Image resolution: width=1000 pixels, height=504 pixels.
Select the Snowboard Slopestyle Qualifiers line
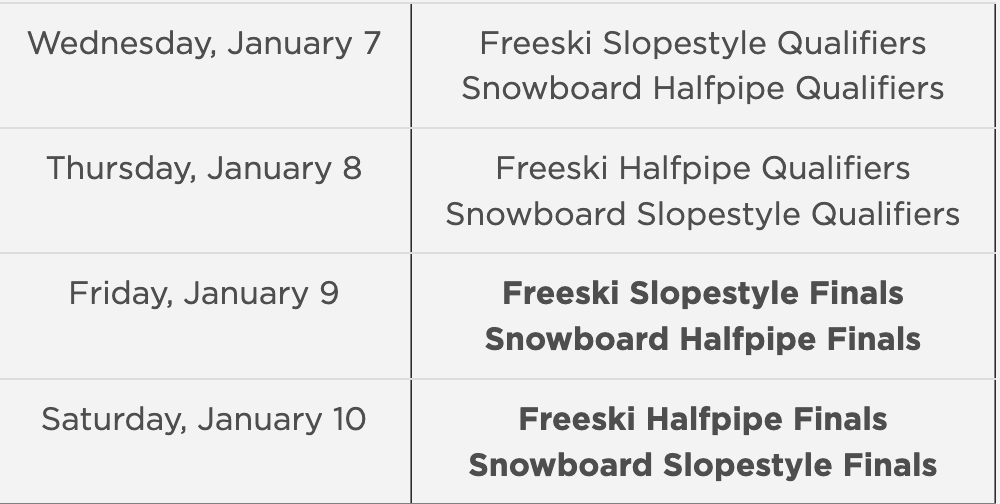click(702, 214)
